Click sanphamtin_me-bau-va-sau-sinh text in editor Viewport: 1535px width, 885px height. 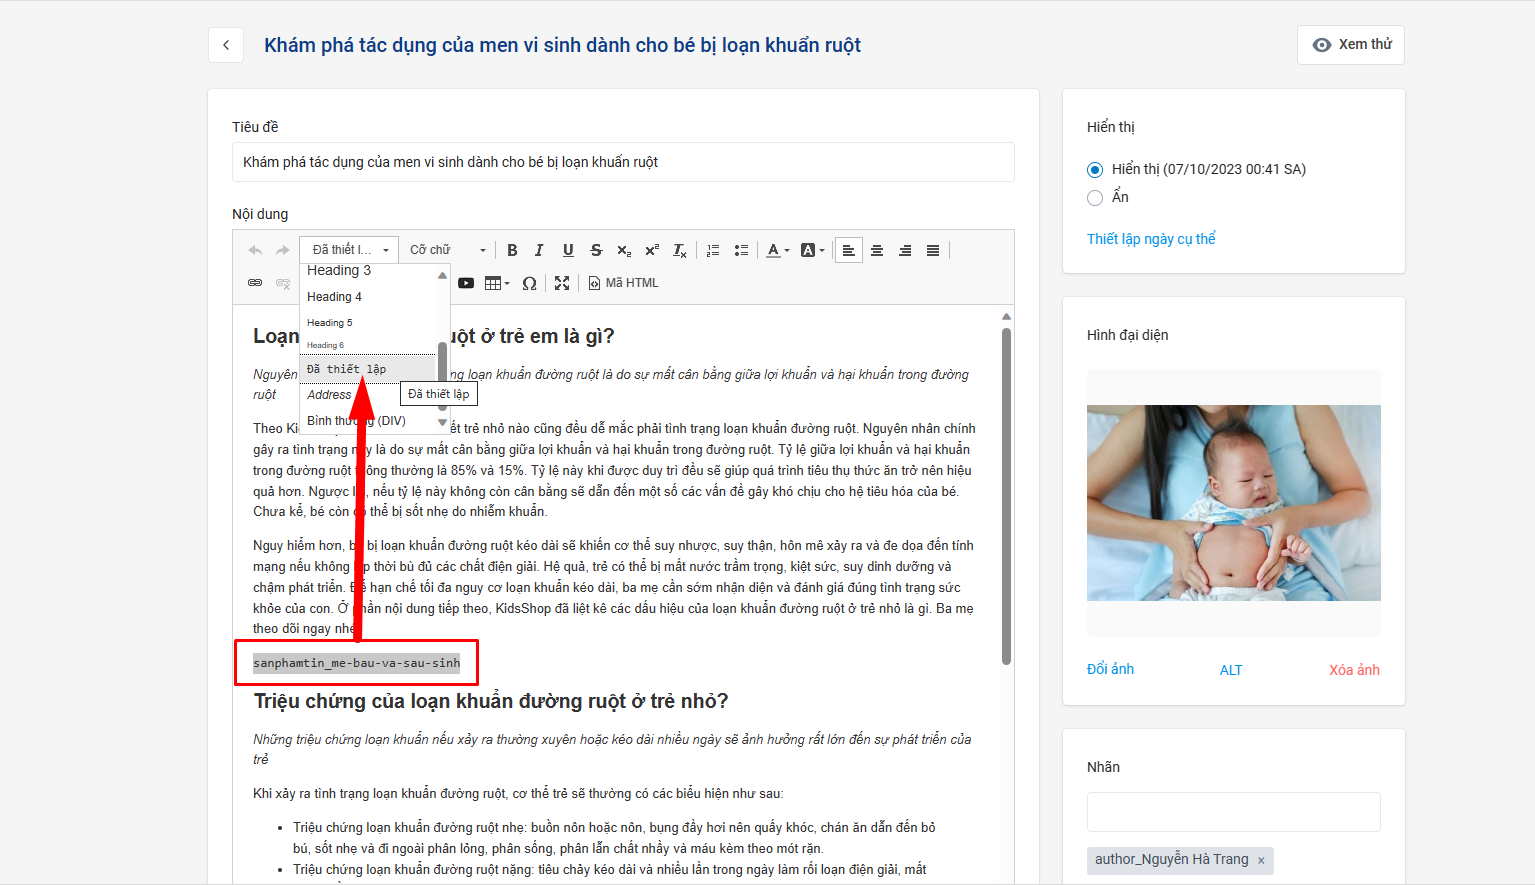click(x=357, y=663)
